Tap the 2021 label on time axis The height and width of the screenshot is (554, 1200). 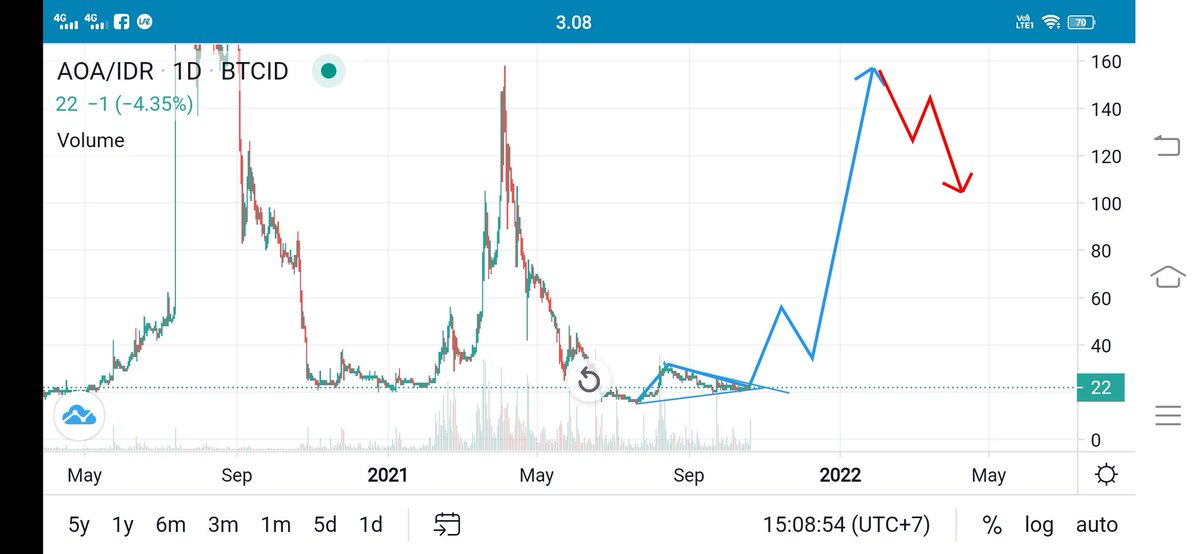point(387,476)
